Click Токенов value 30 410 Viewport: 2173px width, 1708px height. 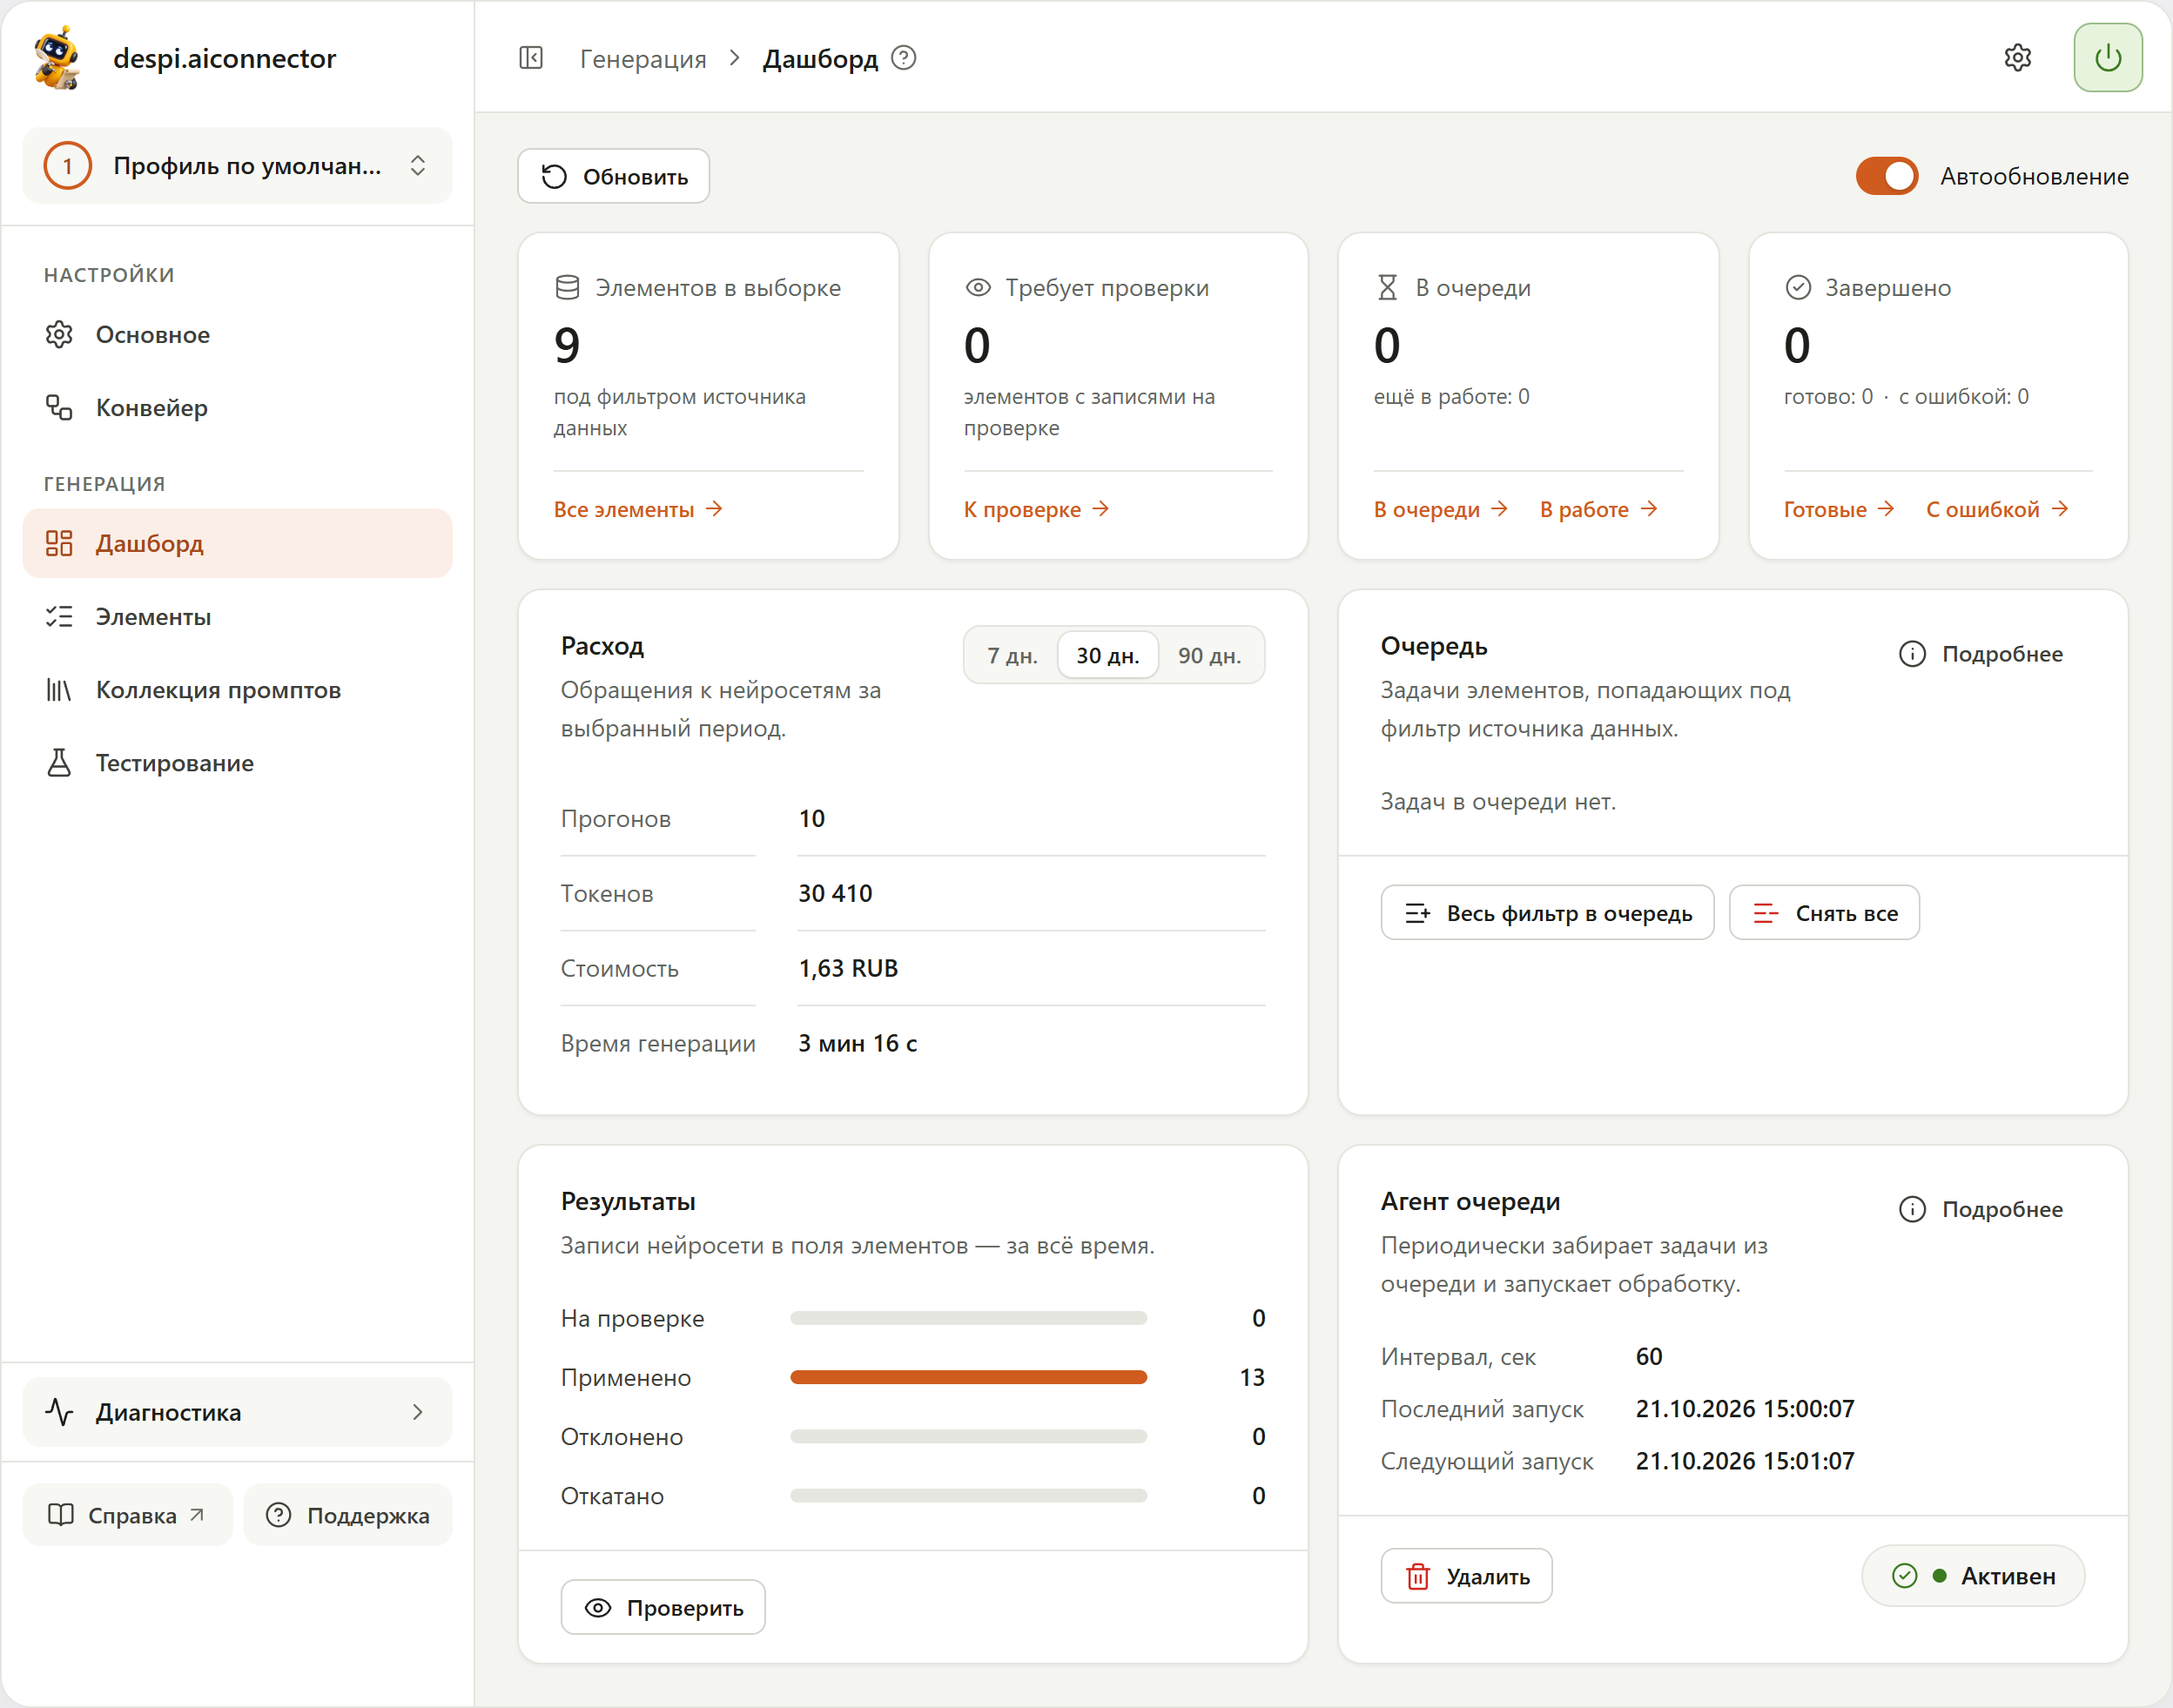pyautogui.click(x=835, y=894)
